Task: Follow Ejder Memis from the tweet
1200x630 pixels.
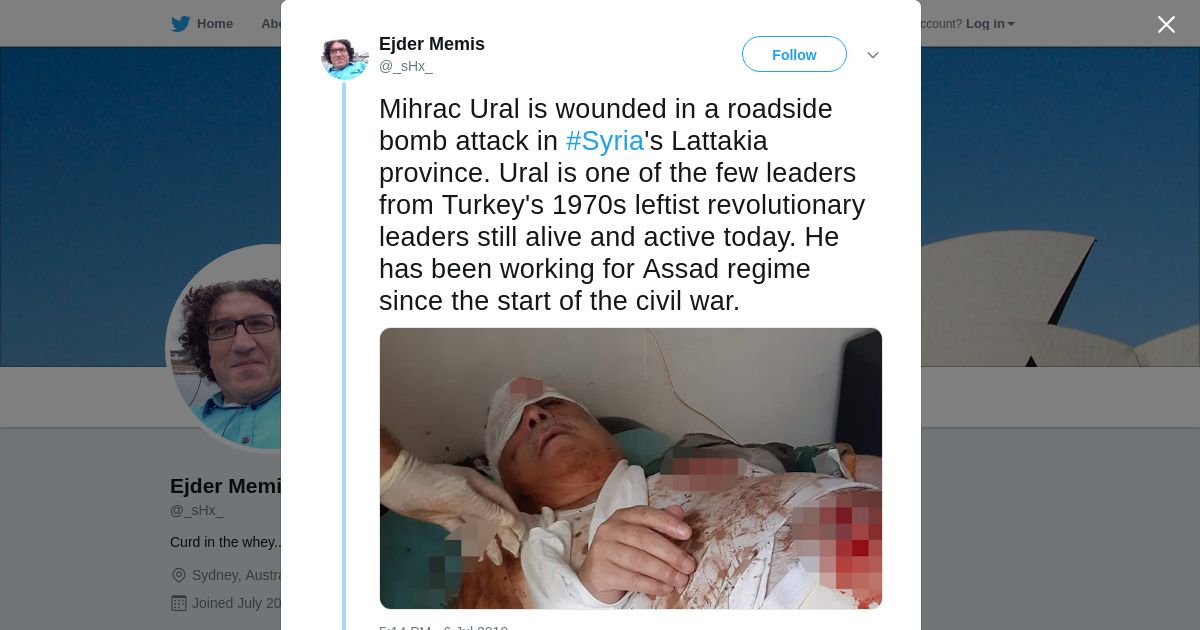Action: click(794, 54)
